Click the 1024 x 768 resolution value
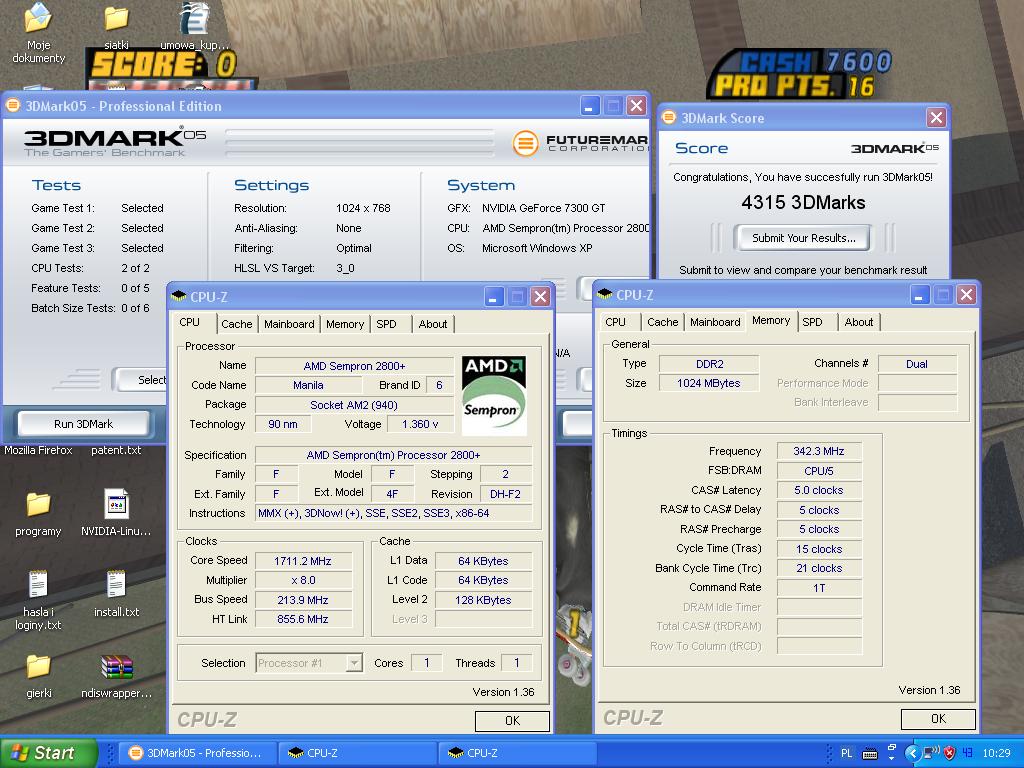The image size is (1024, 768). click(x=363, y=208)
